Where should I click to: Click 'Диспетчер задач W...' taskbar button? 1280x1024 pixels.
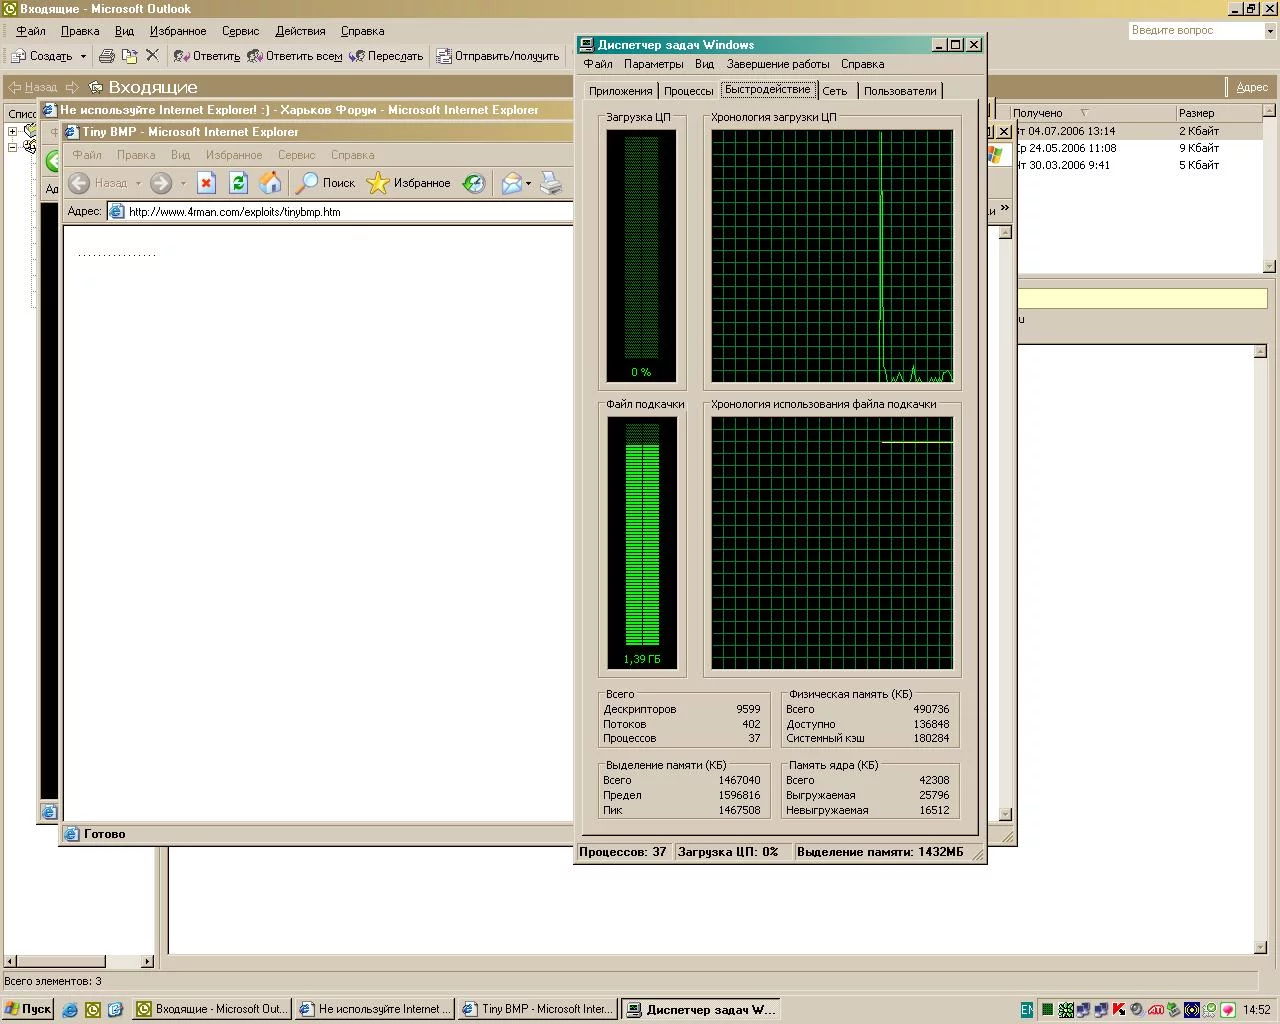[701, 1009]
